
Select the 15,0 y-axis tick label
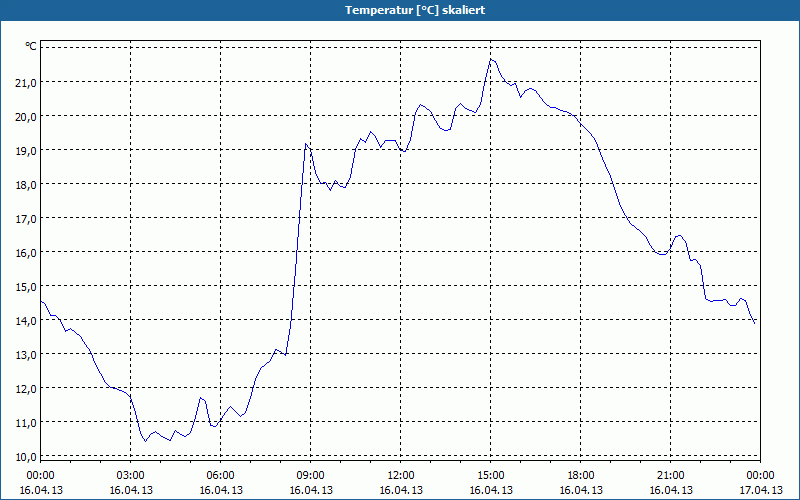27,287
